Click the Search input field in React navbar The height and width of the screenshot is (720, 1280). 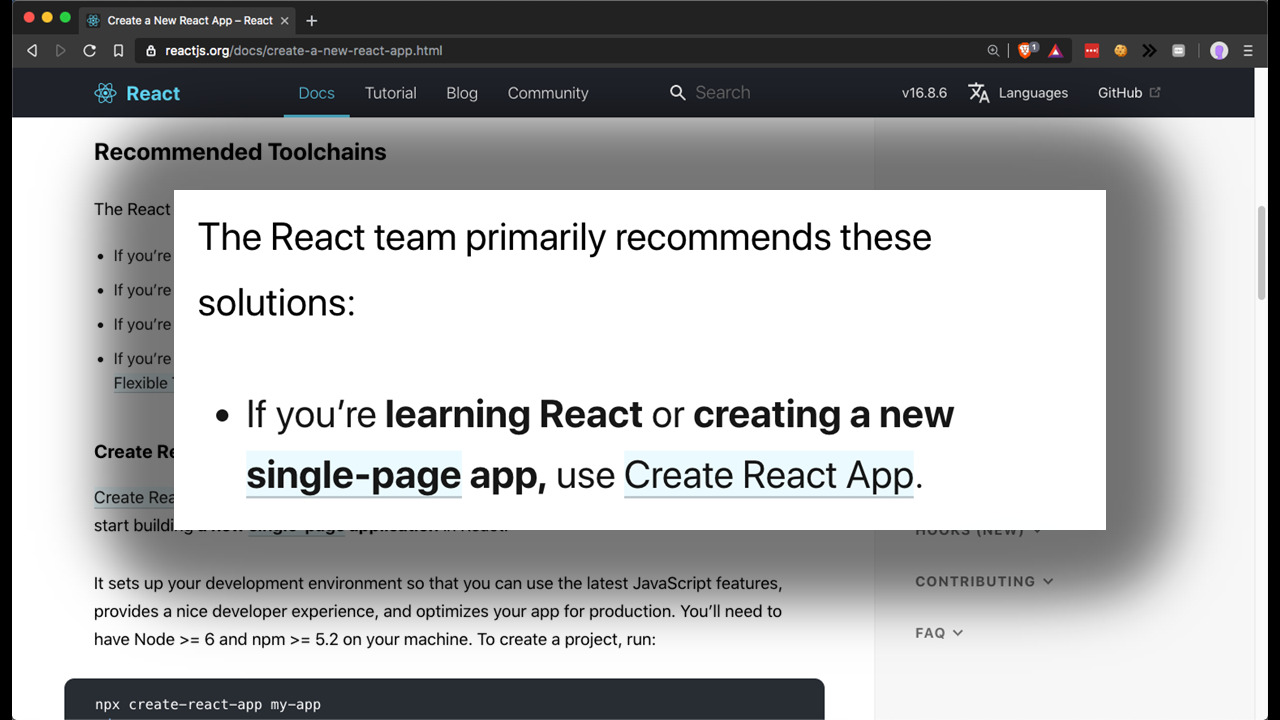722,93
